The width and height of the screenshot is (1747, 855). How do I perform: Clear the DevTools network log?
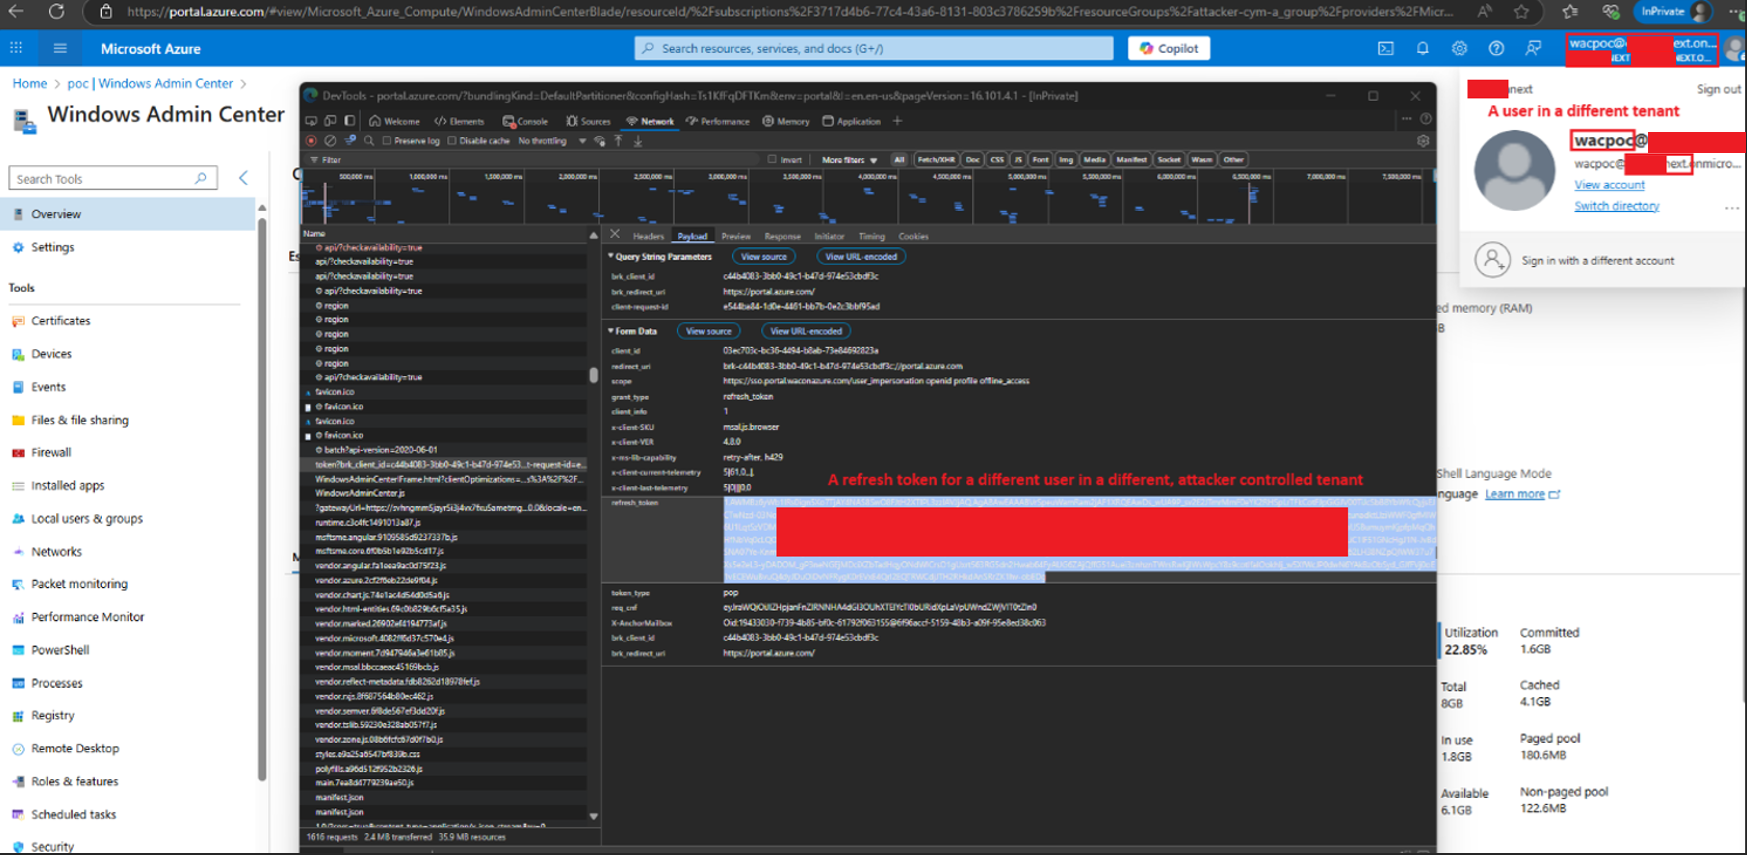[x=330, y=141]
